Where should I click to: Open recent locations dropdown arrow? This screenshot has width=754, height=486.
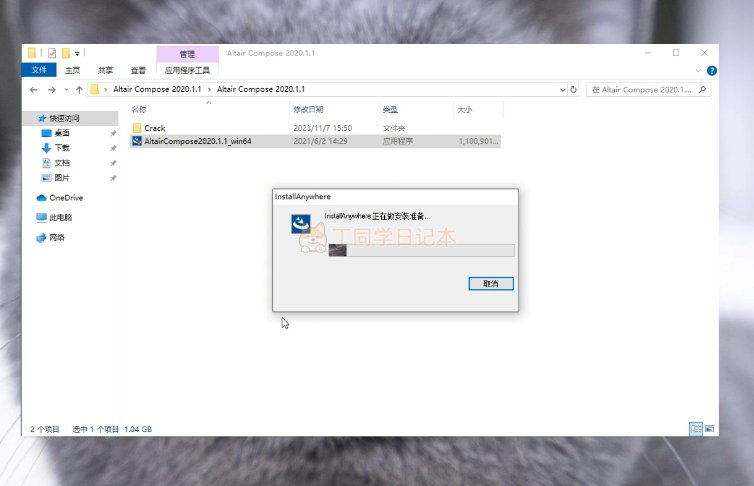click(x=66, y=89)
